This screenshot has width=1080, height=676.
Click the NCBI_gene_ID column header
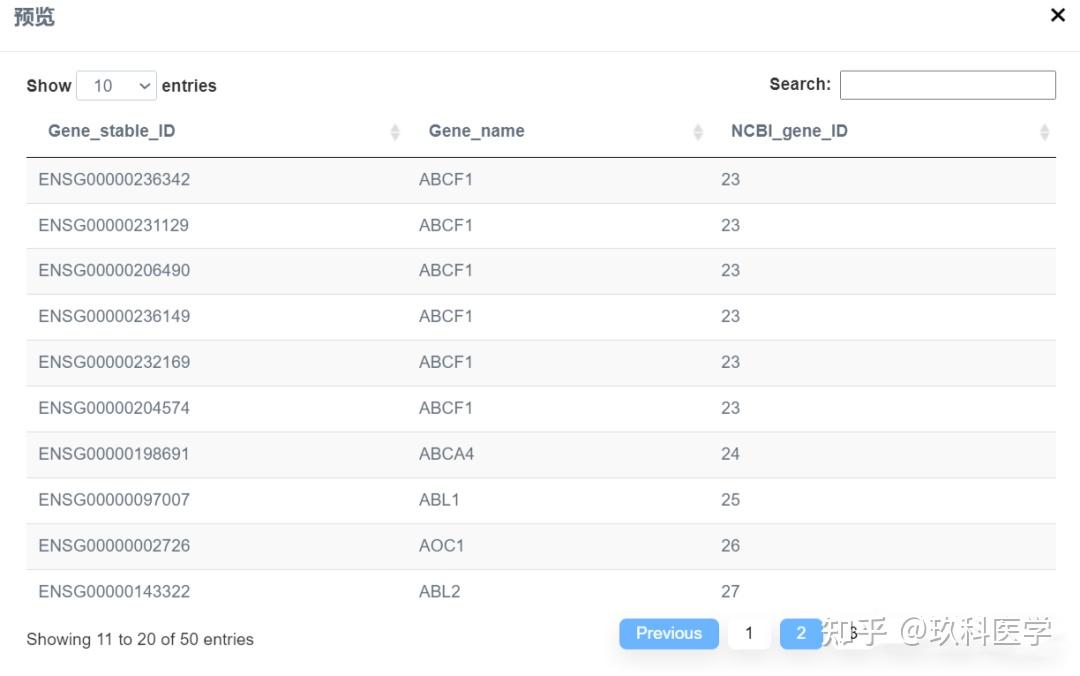pyautogui.click(x=789, y=131)
